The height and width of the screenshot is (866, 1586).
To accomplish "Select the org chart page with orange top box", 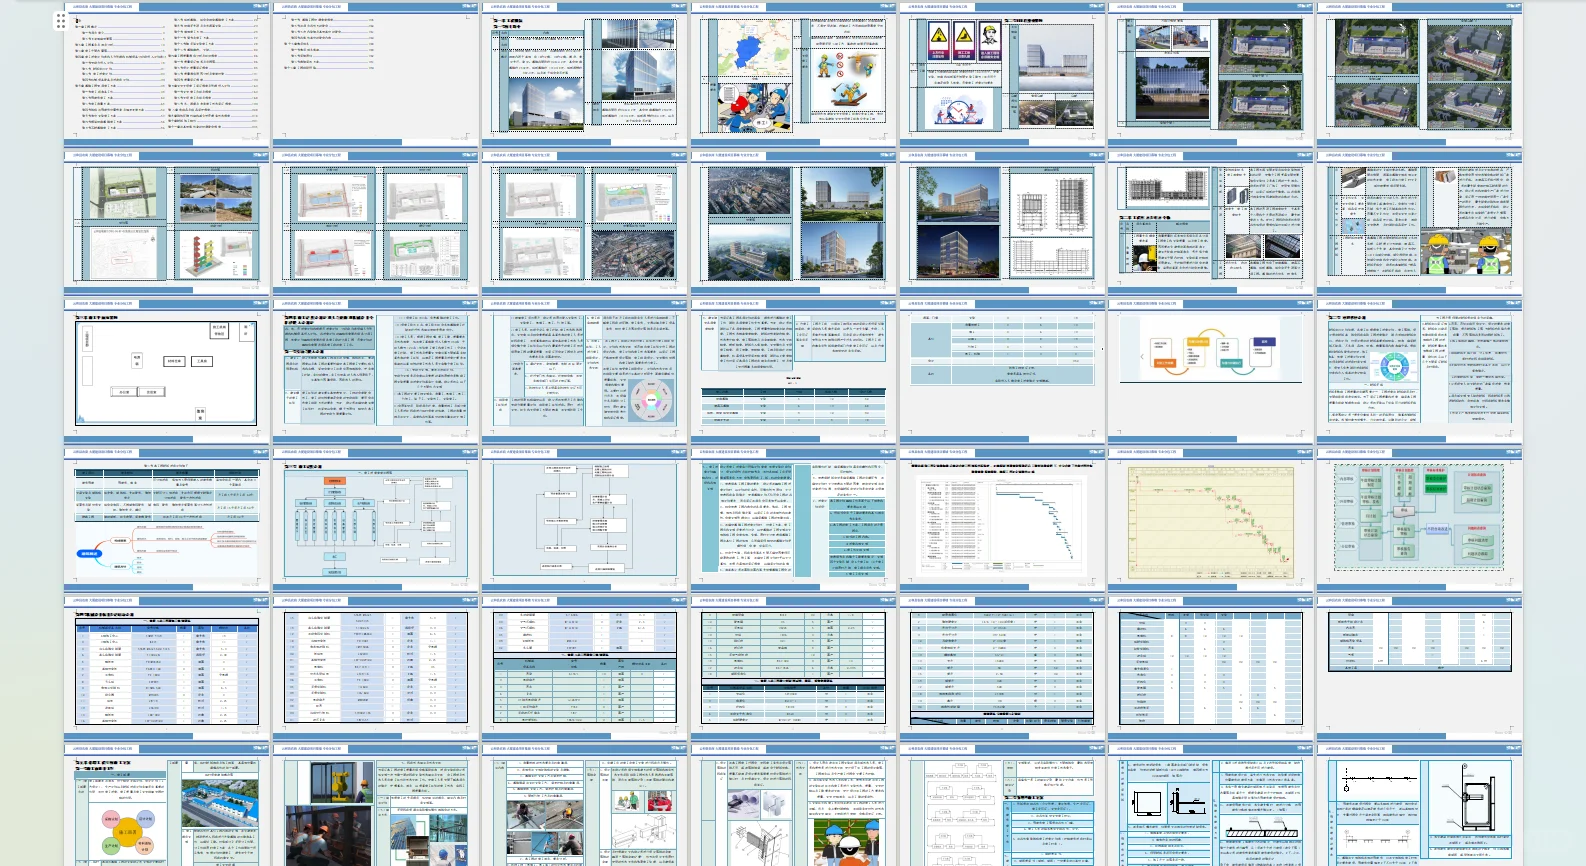I will (x=376, y=519).
